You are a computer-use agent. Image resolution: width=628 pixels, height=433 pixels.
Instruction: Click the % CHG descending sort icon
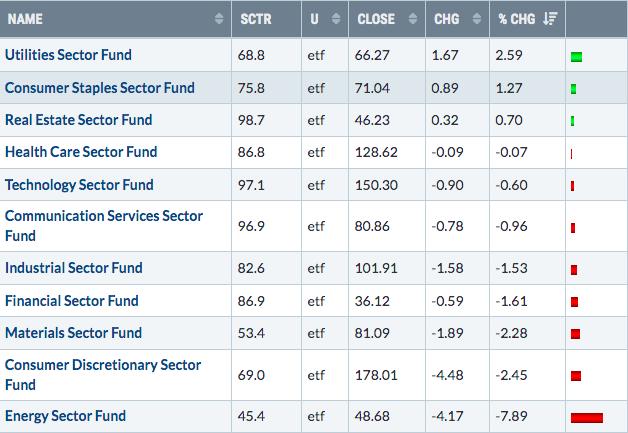pyautogui.click(x=550, y=18)
